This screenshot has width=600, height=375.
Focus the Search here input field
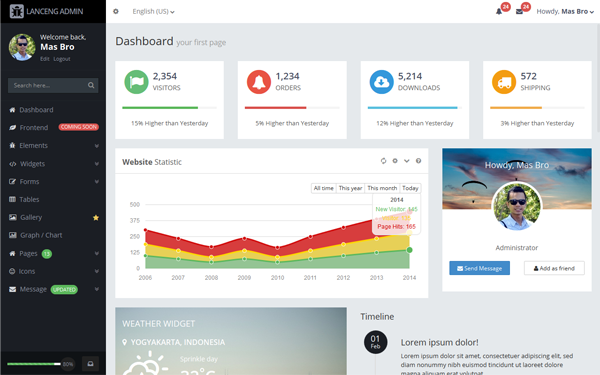pyautogui.click(x=53, y=85)
